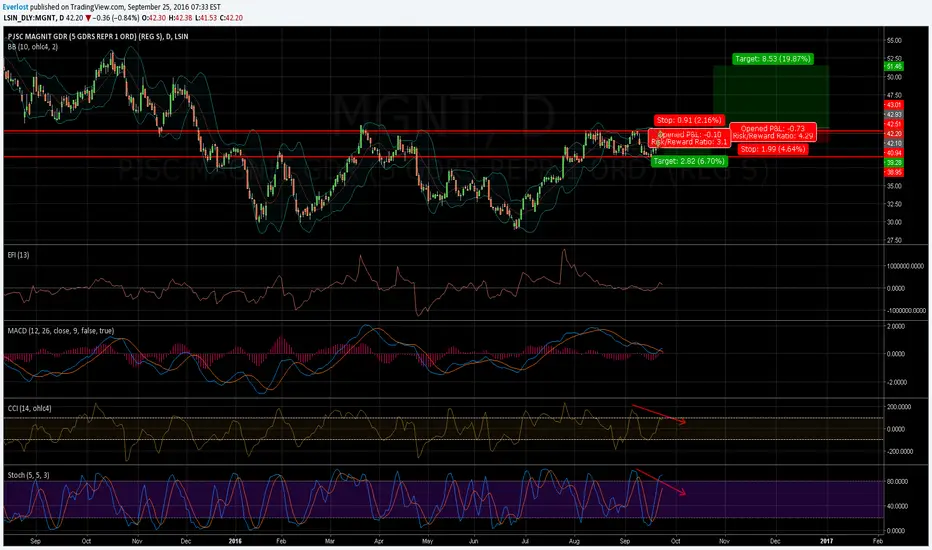The height and width of the screenshot is (550, 932).
Task: Click the O:42.30 open value
Action: pos(155,18)
